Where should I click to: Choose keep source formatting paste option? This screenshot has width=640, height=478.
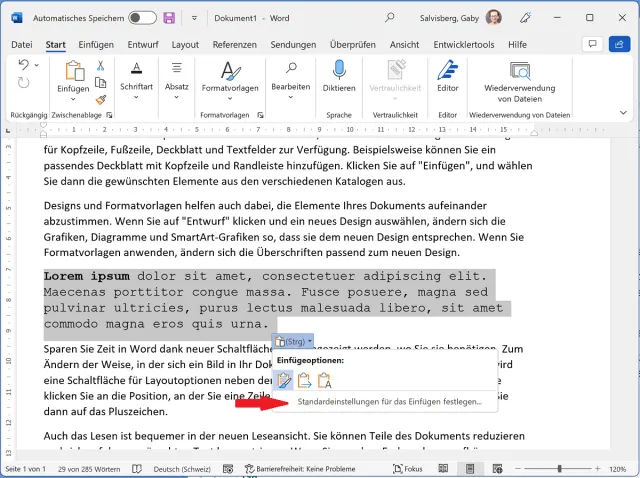tap(284, 380)
